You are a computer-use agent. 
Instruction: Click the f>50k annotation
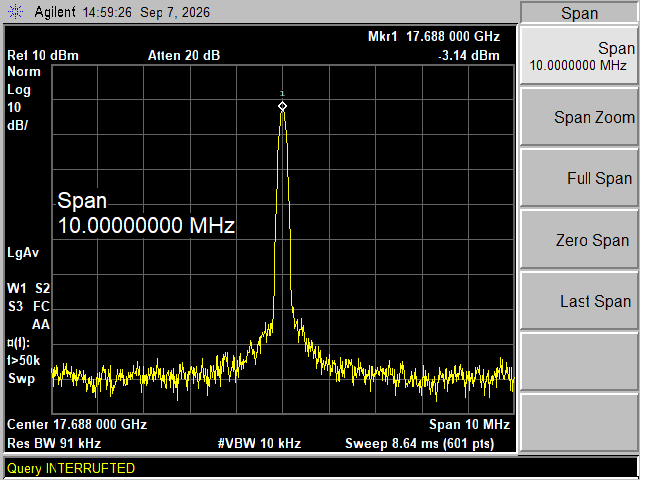[x=23, y=361]
